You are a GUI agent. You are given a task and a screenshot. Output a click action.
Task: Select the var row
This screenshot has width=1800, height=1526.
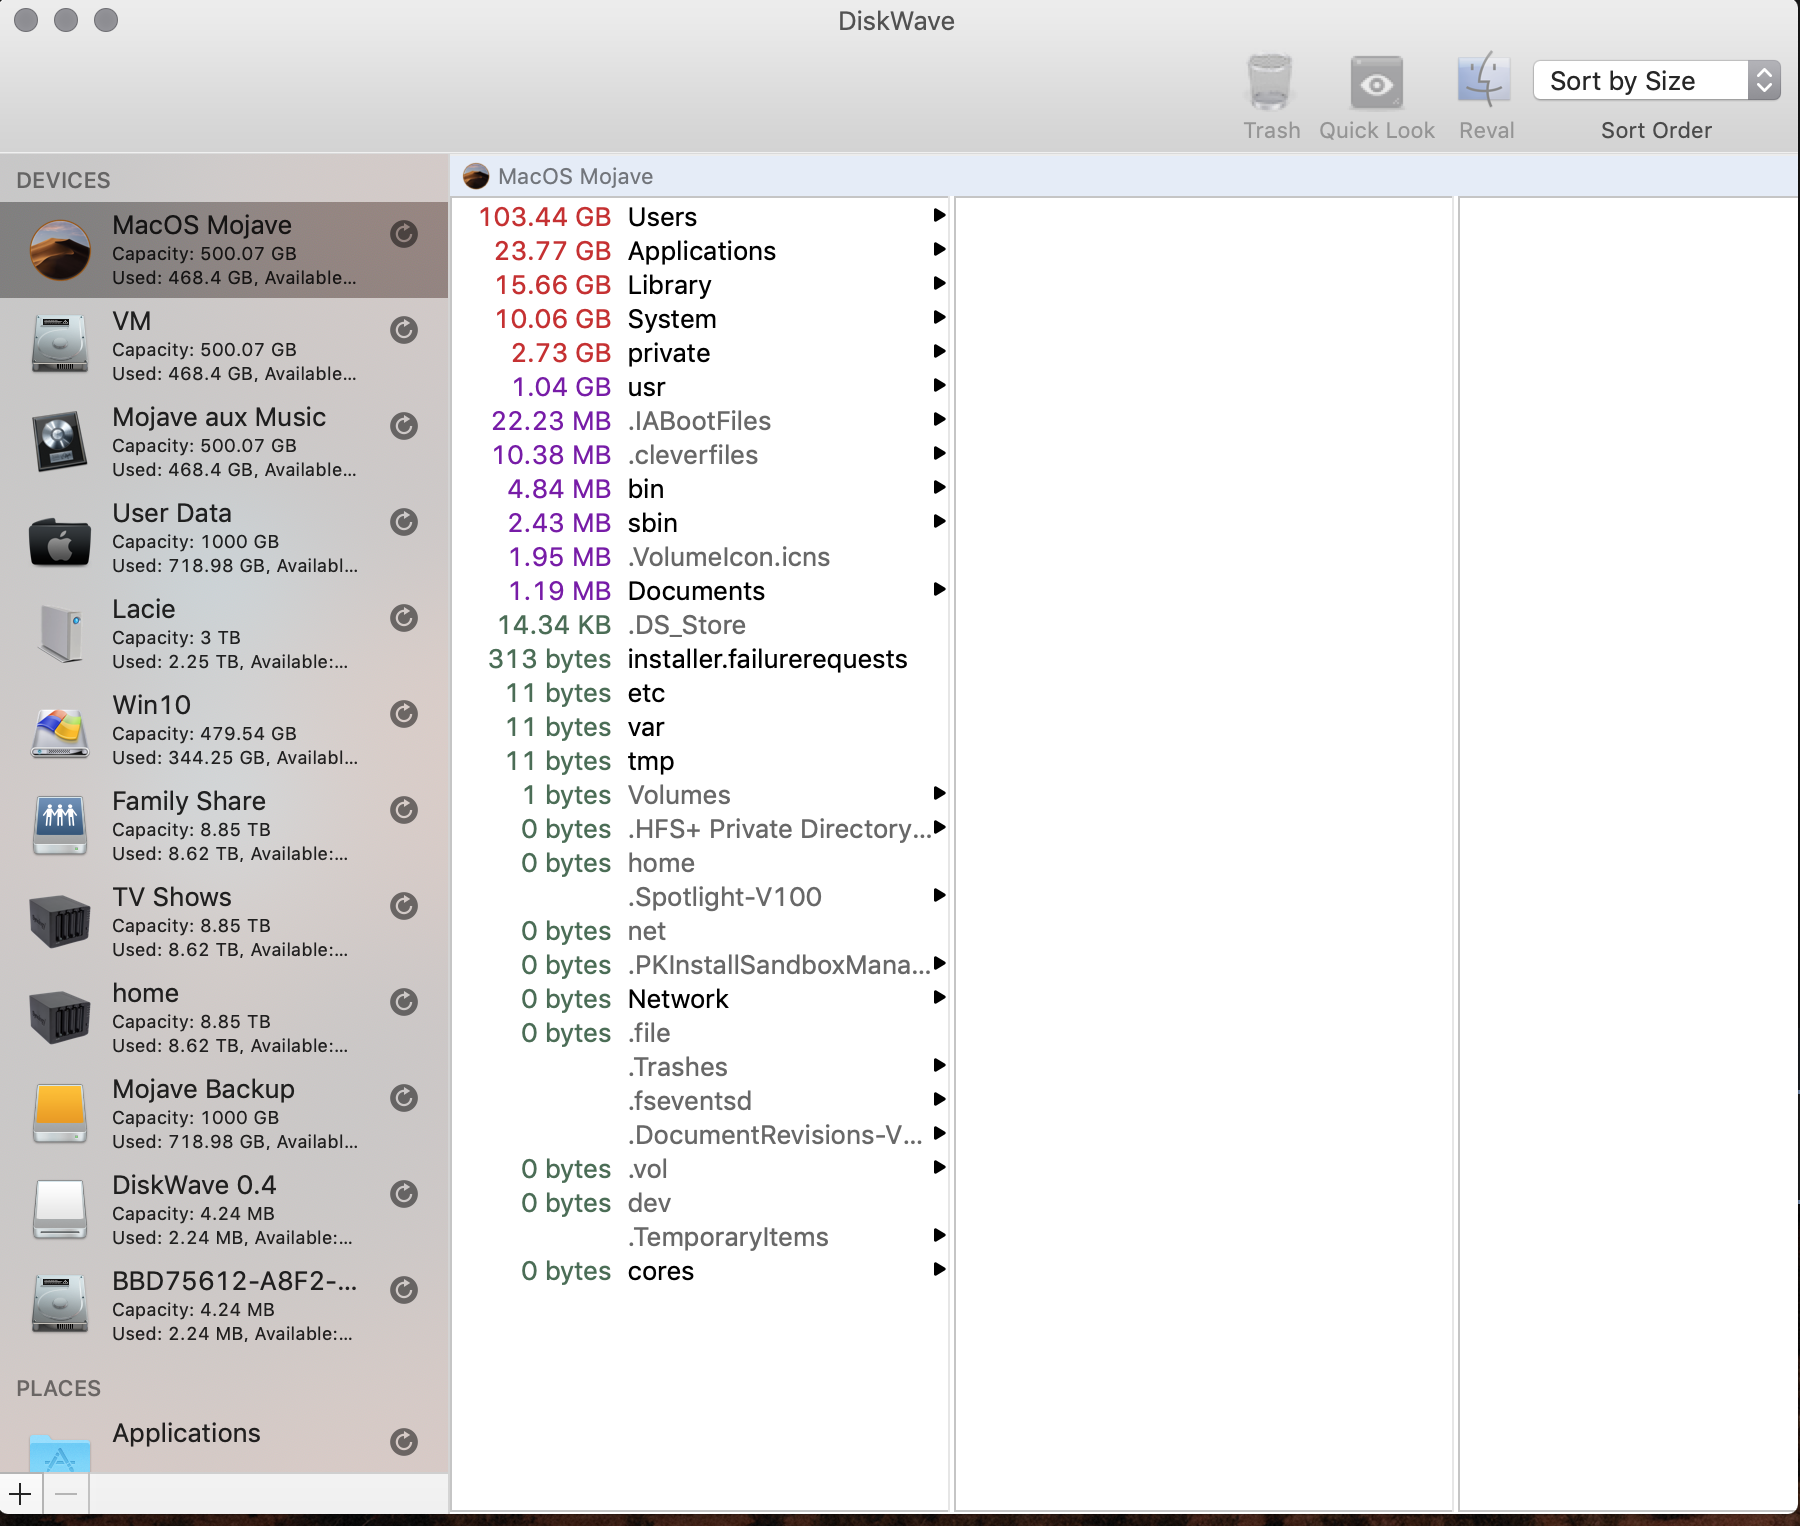tap(700, 727)
